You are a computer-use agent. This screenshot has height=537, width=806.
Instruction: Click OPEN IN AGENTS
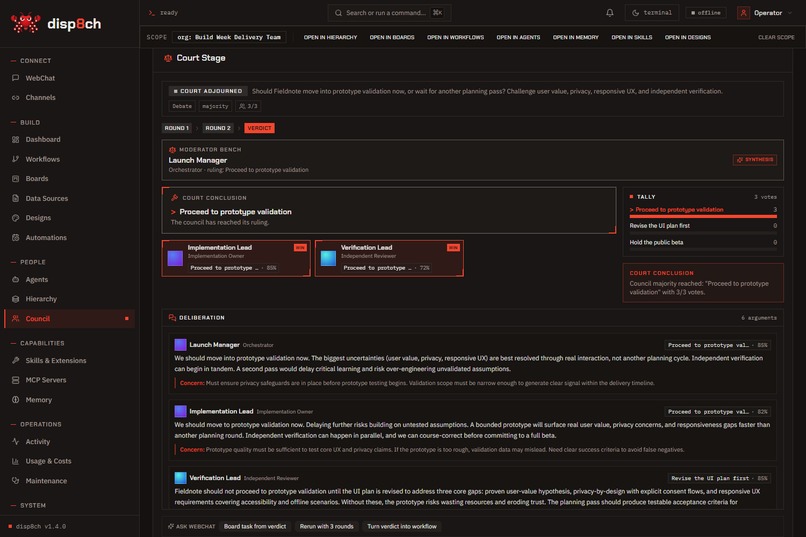coord(518,38)
